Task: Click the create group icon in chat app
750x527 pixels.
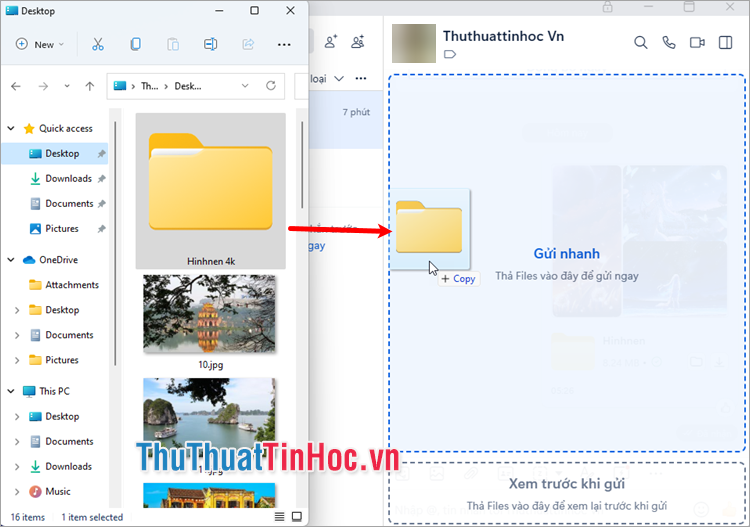Action: 358,42
